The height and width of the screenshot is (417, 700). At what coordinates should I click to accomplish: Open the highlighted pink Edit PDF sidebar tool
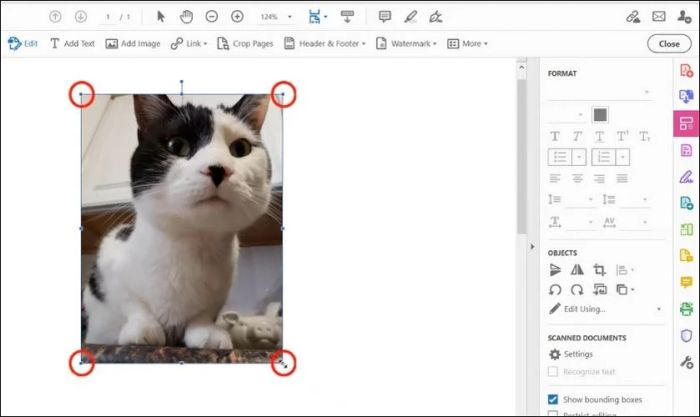click(x=686, y=124)
